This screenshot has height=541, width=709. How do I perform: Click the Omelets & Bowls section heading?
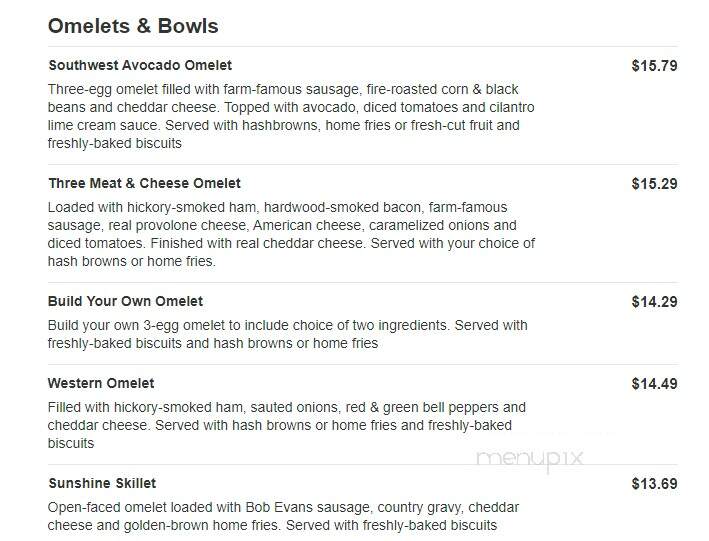[x=133, y=26]
